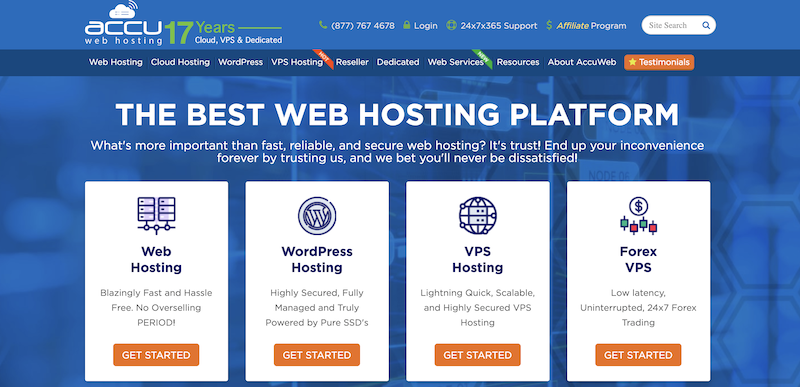800x387 pixels.
Task: Click Get Started under VPS Hosting
Action: (x=478, y=355)
